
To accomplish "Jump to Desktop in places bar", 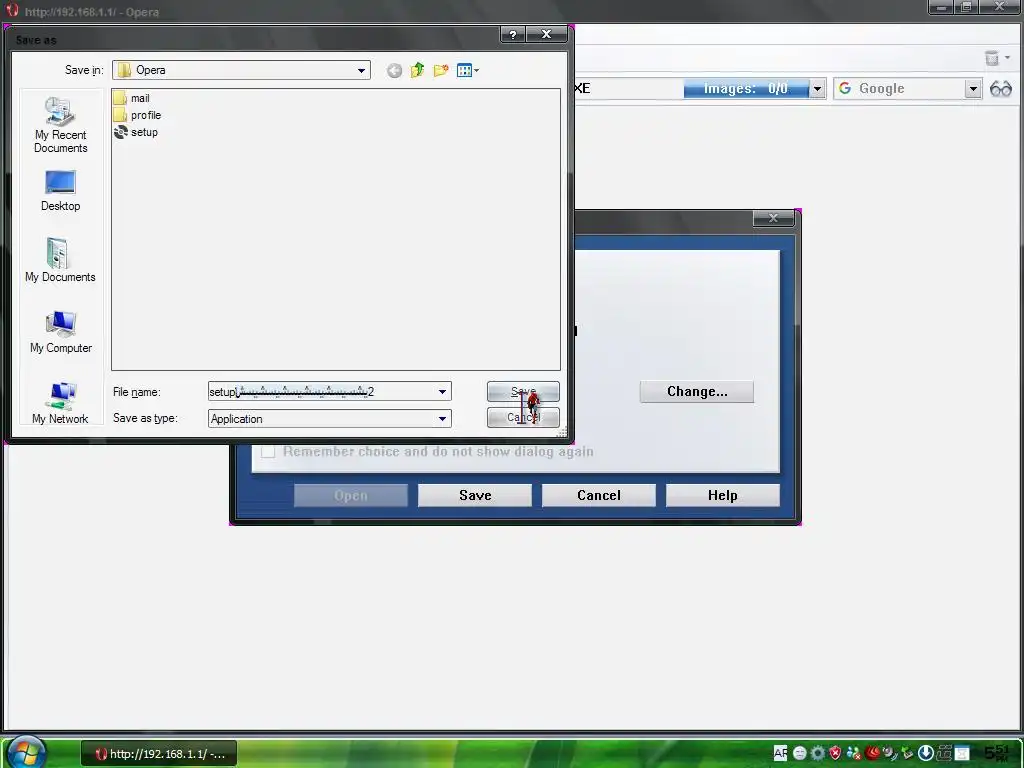I will coord(60,191).
